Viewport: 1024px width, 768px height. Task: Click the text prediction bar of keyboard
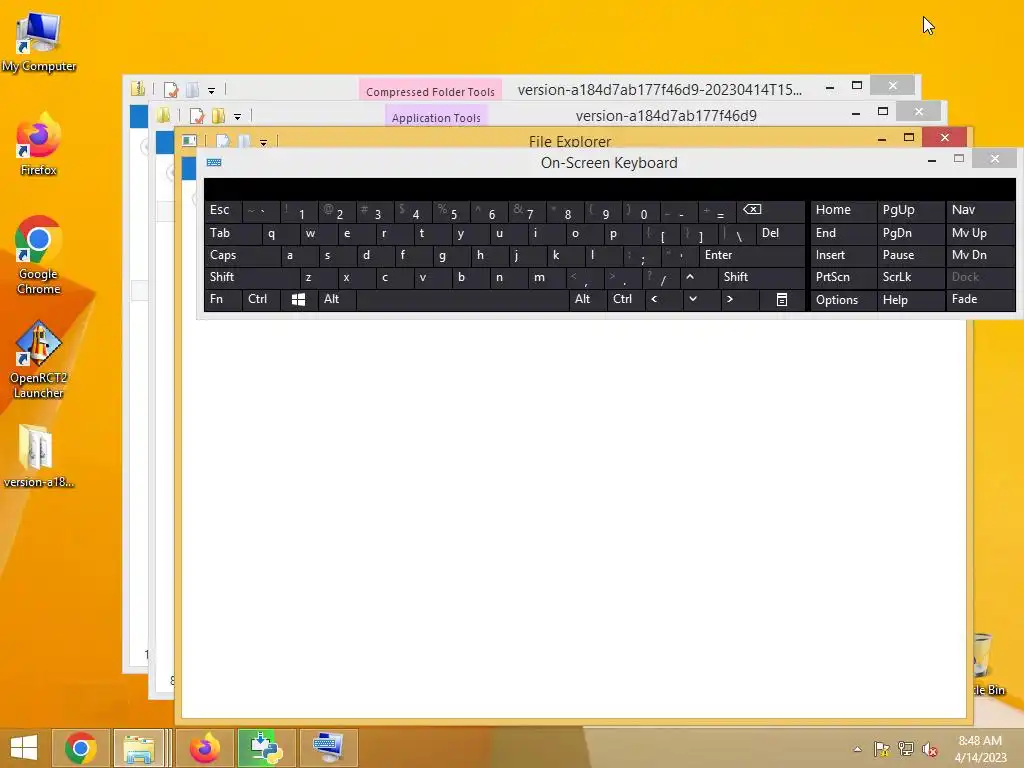tap(609, 189)
